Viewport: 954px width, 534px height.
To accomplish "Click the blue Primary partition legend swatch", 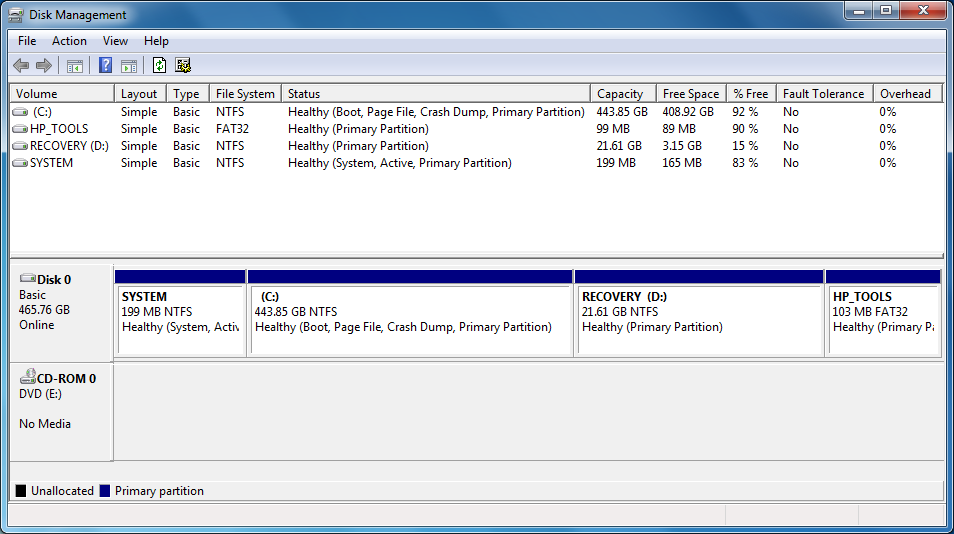I will [x=105, y=491].
